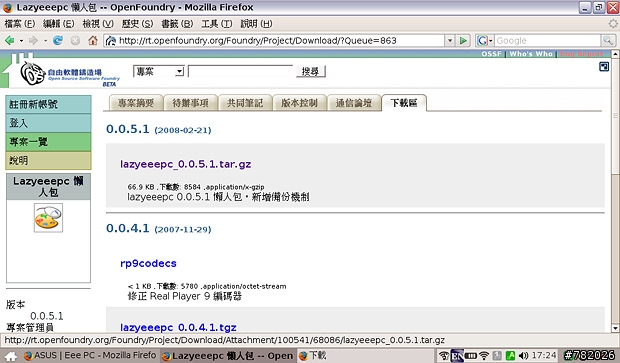Viewport: 620px width, 363px height.
Task: Switch to ASUS Eee PC Firefox taskbar window
Action: (90, 355)
